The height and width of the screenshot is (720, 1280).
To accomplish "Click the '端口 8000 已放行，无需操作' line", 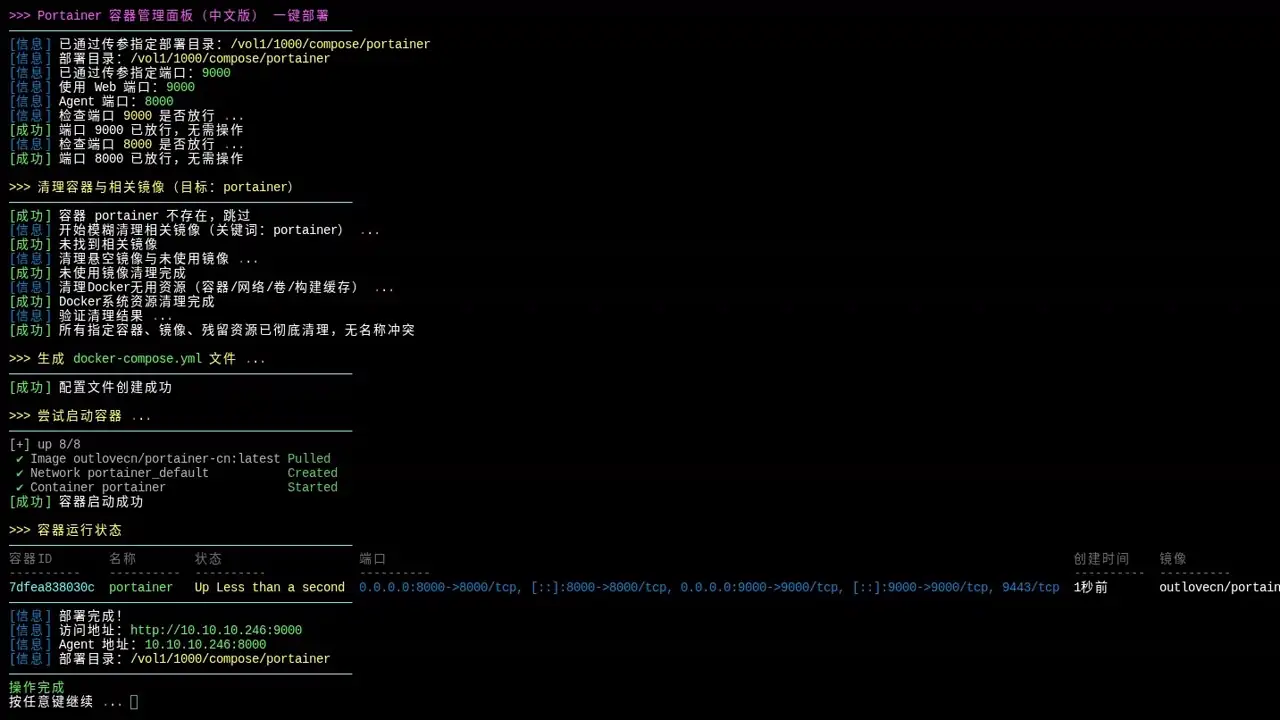I will pyautogui.click(x=127, y=159).
